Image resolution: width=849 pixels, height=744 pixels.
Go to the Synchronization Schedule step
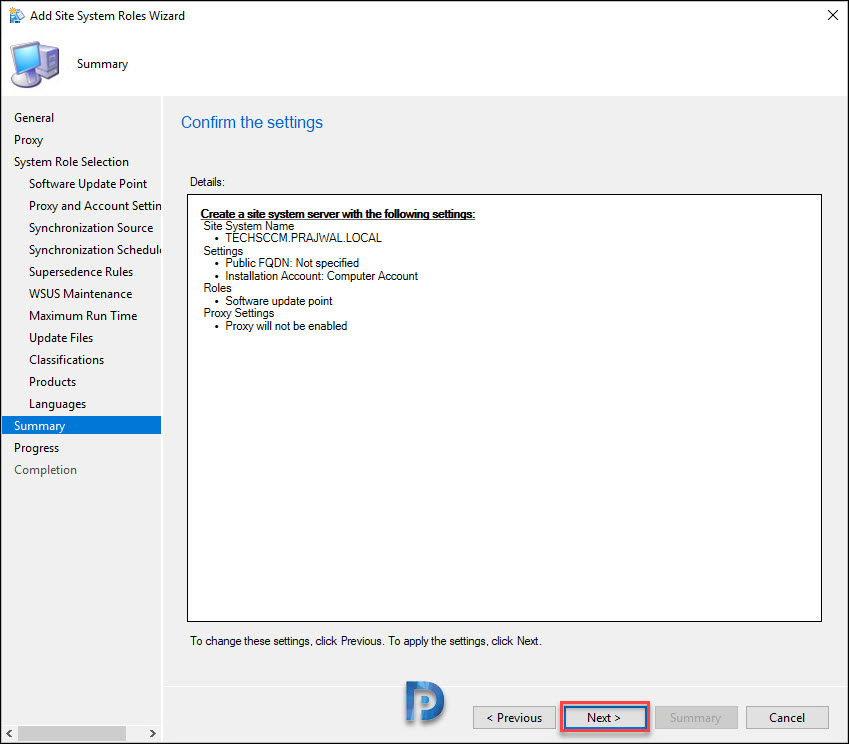click(95, 250)
